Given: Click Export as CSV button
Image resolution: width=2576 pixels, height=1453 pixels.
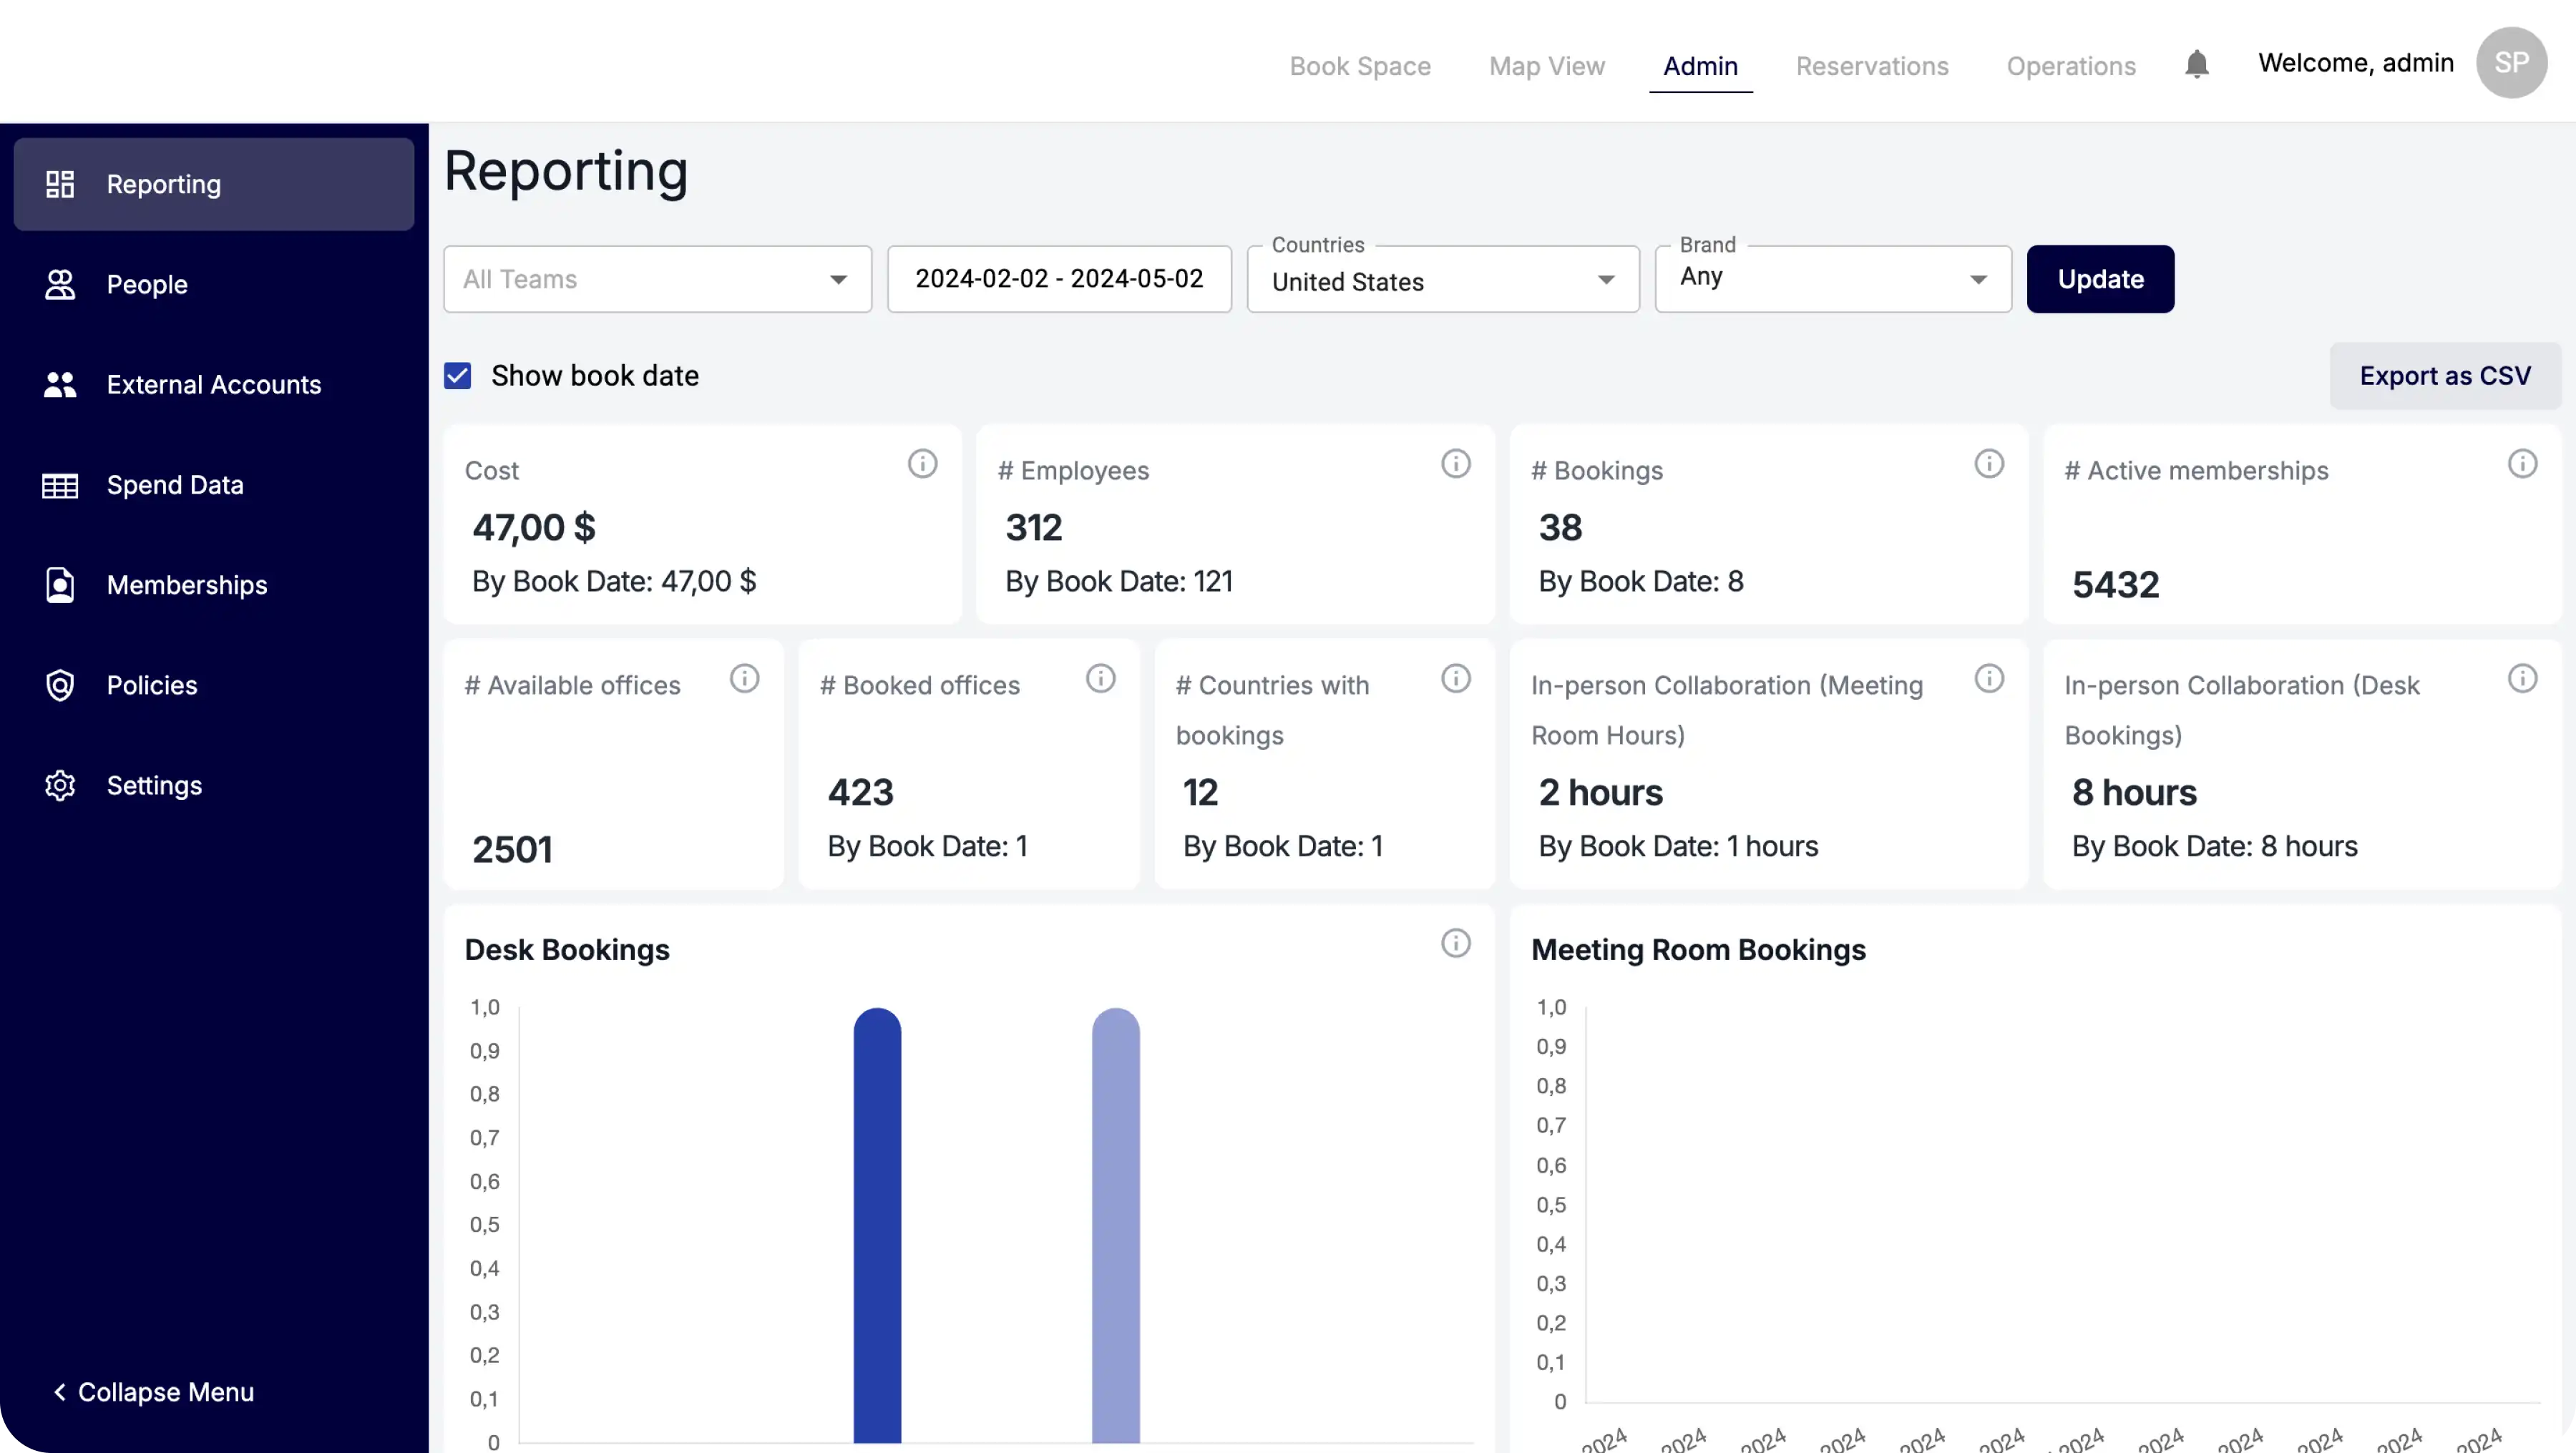Looking at the screenshot, I should [2444, 376].
